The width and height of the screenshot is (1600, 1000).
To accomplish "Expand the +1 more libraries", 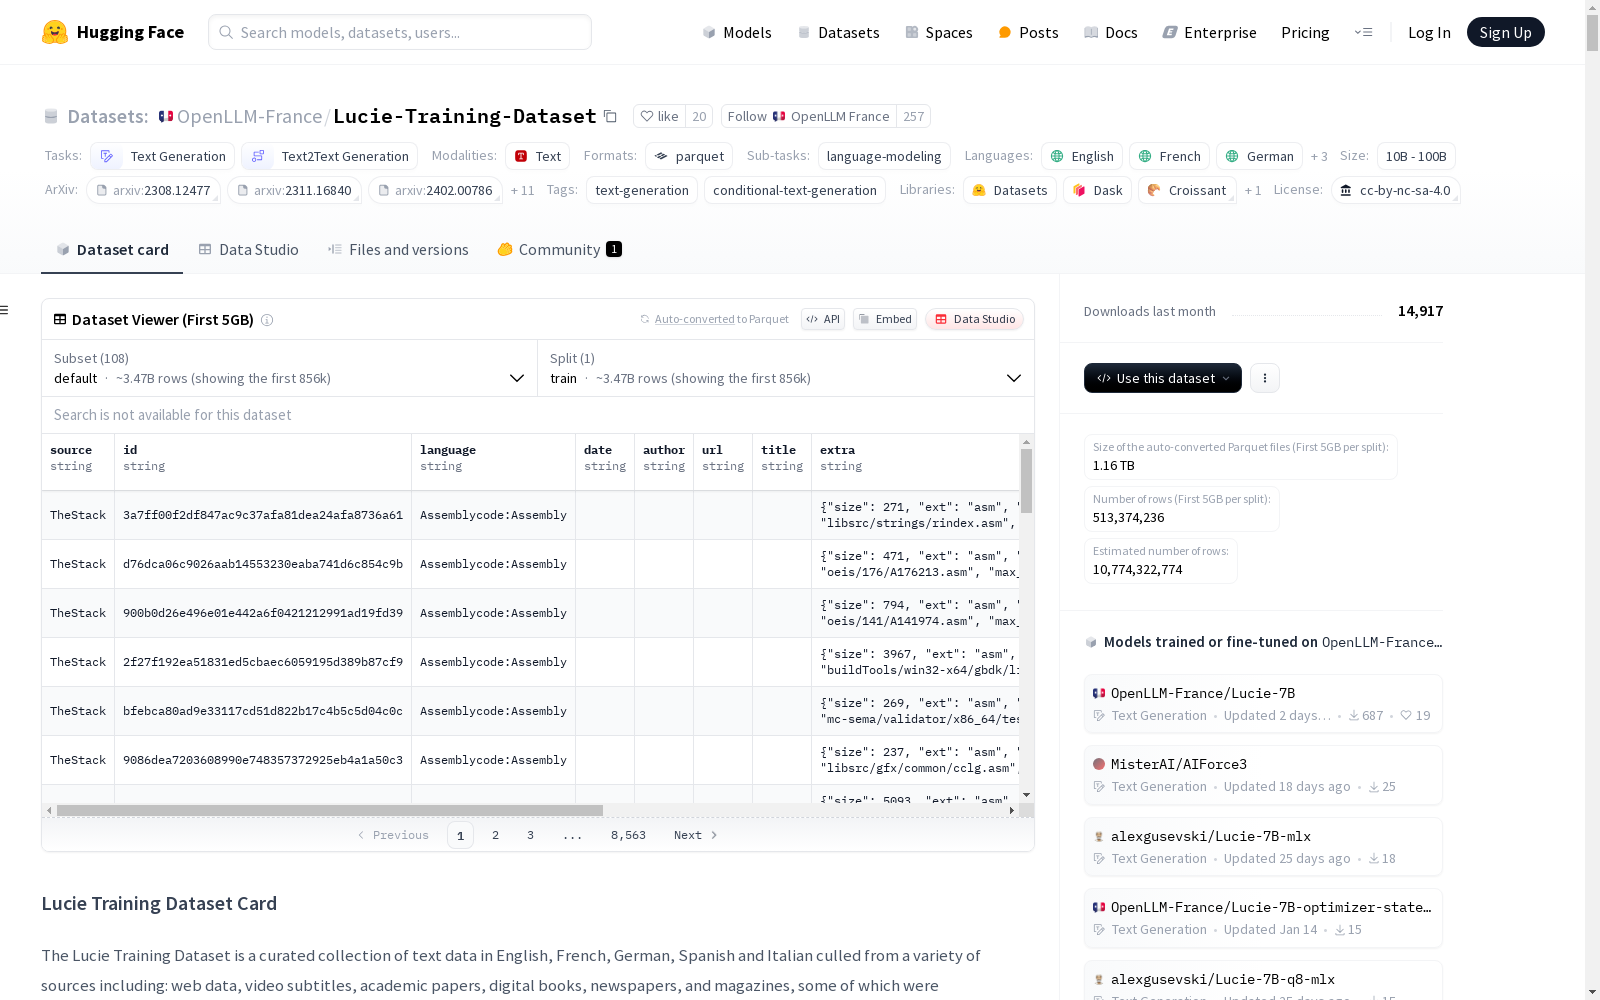I will tap(1253, 190).
